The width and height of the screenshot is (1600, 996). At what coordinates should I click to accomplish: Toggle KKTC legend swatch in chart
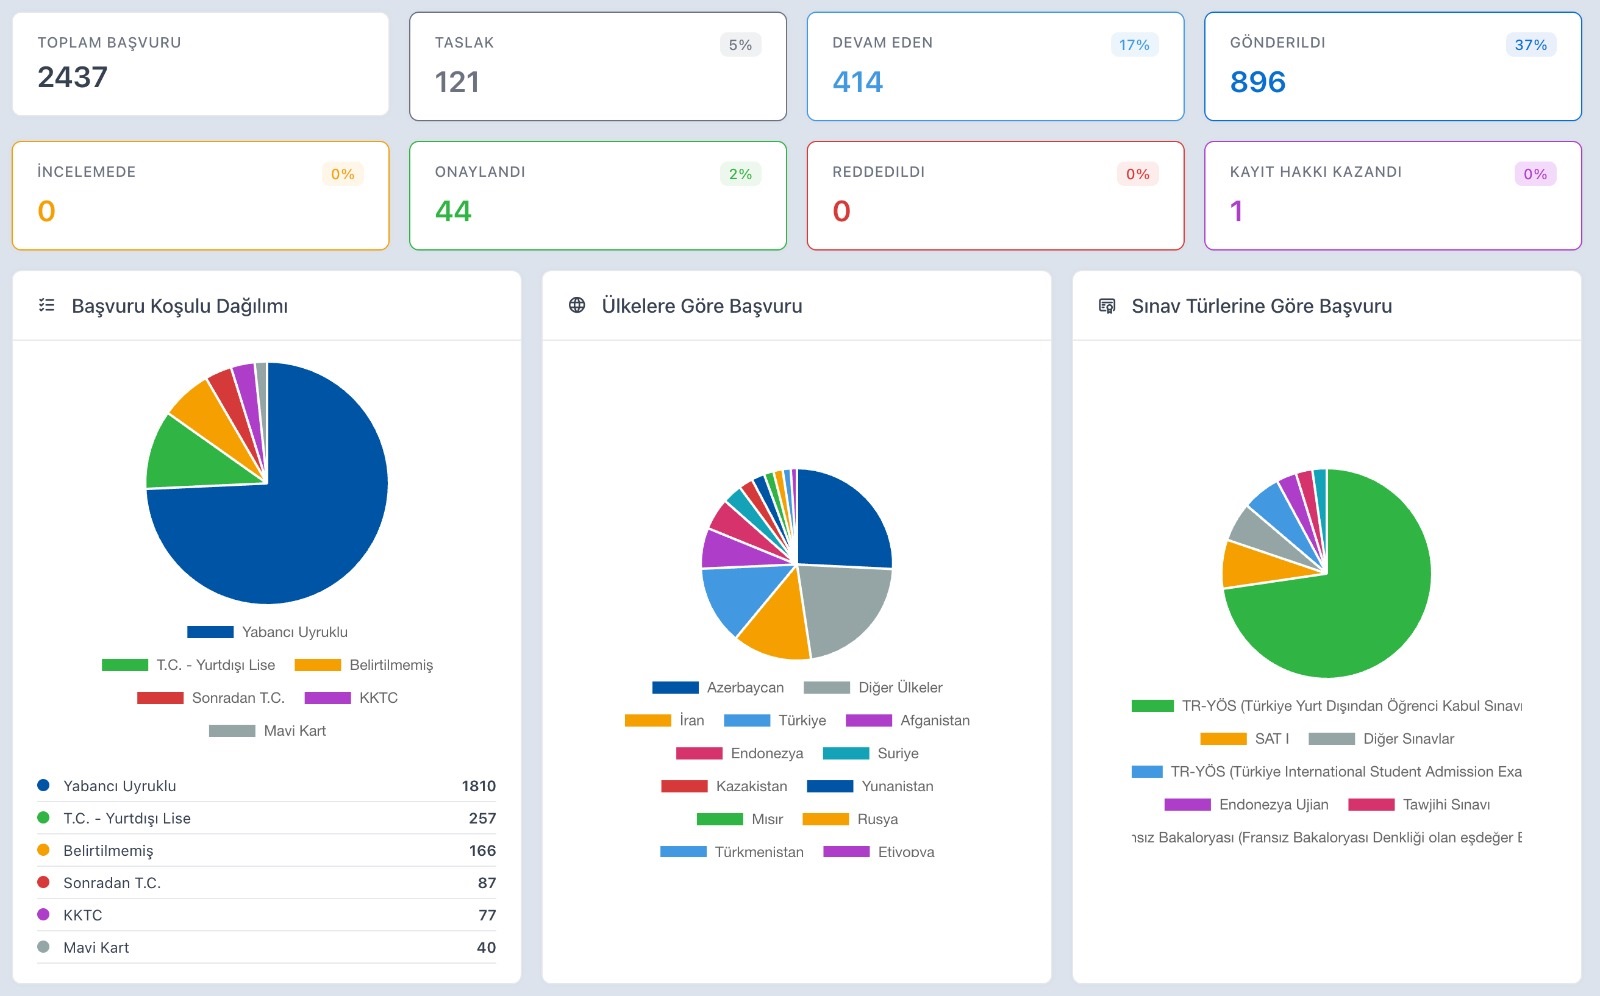(328, 698)
